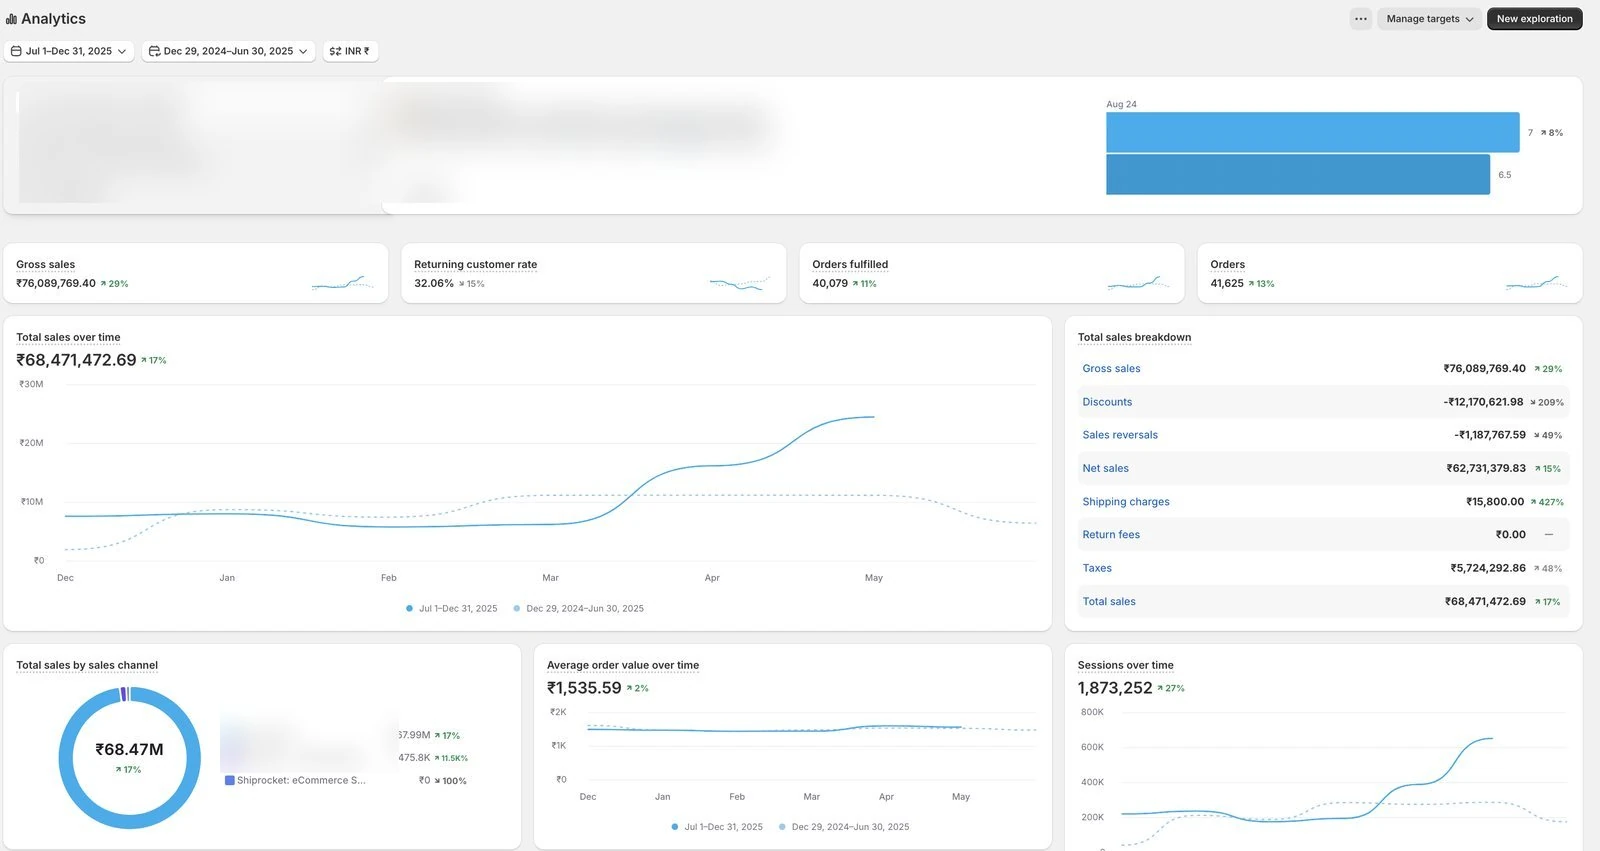Click the ₹5,724,292.86 taxes amount
Image resolution: width=1600 pixels, height=851 pixels.
click(1488, 568)
